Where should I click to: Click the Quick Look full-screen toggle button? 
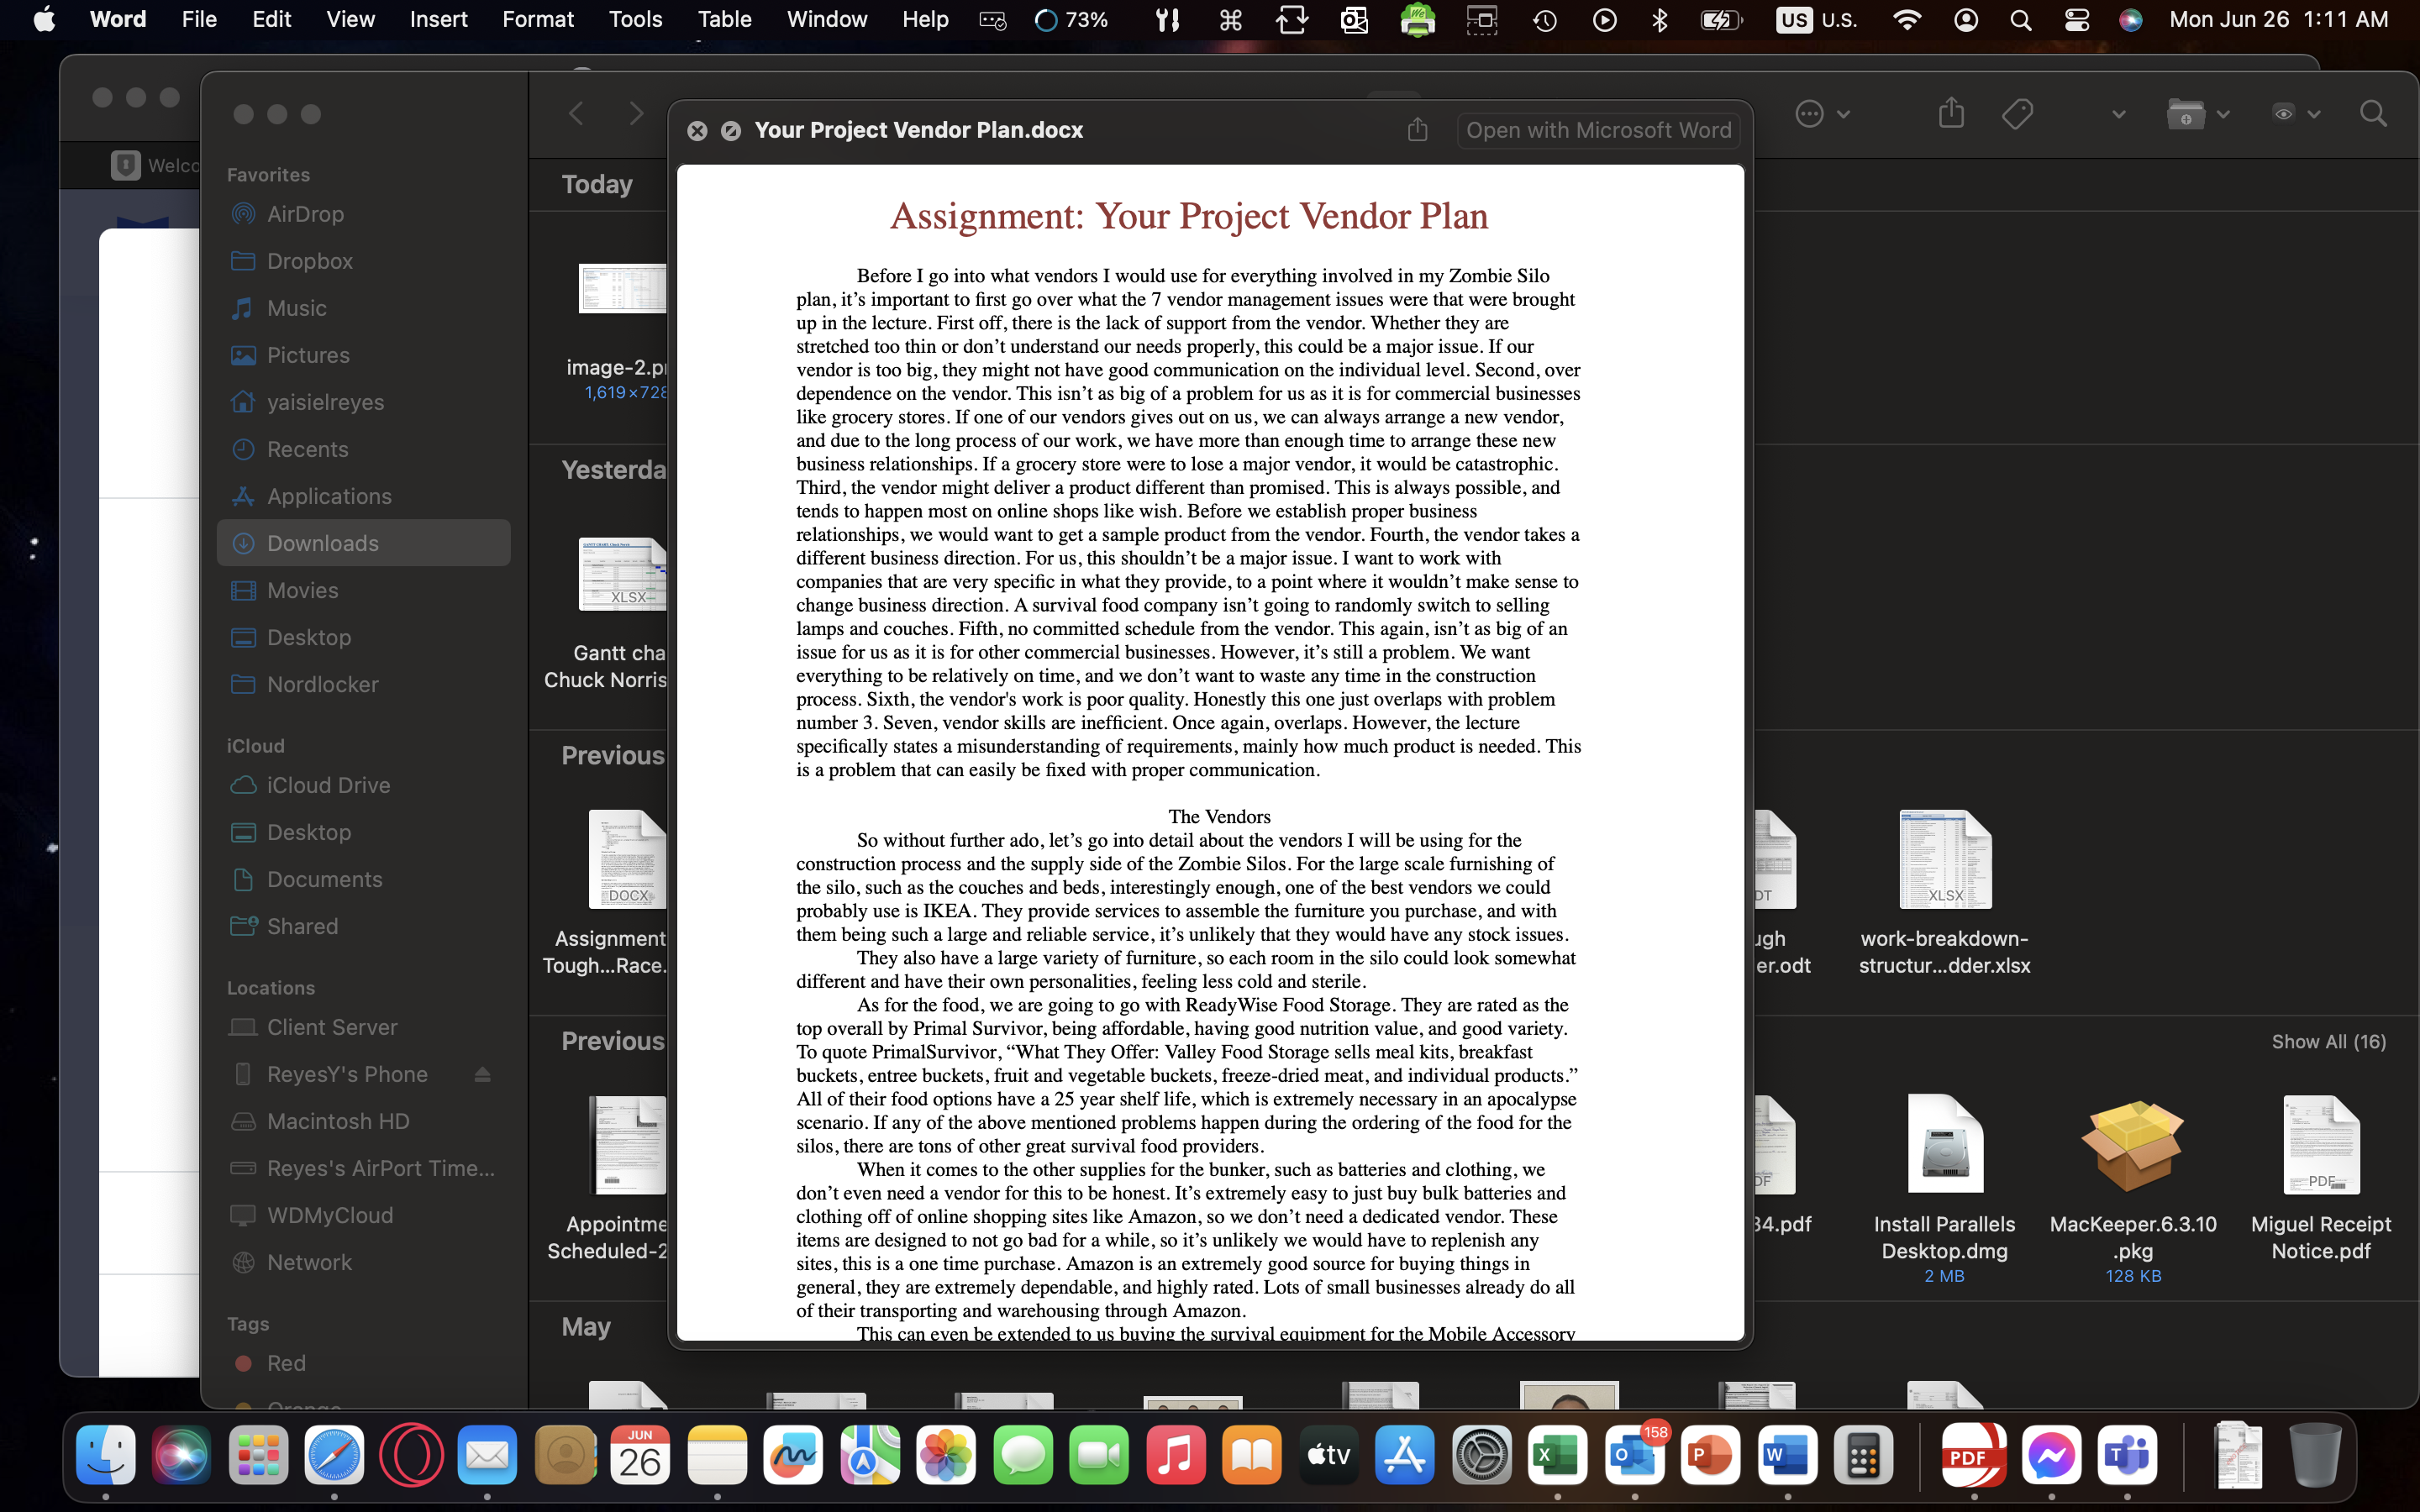731,130
